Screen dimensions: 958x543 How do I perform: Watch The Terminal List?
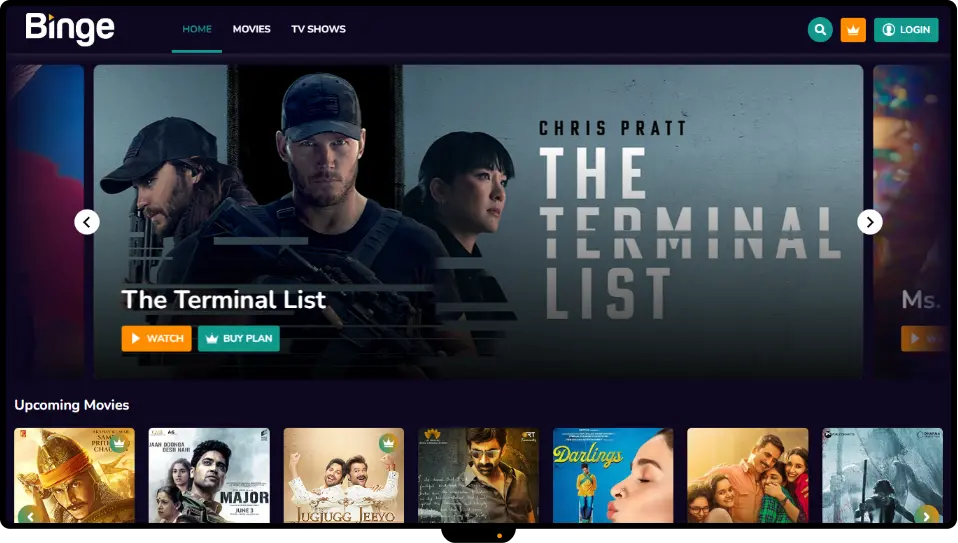(156, 338)
